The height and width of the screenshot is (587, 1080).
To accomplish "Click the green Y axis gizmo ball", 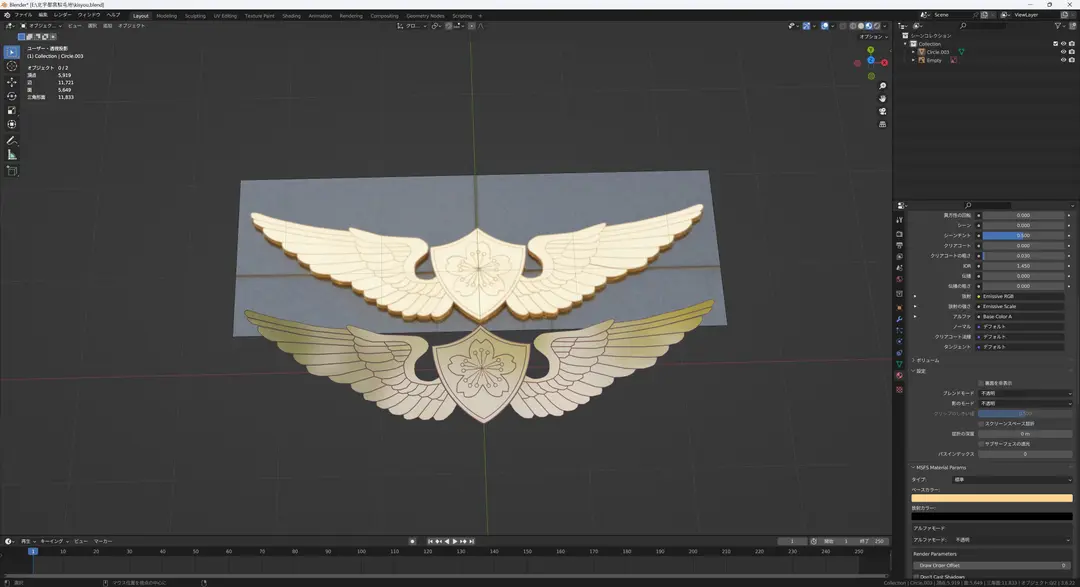I will tap(871, 50).
